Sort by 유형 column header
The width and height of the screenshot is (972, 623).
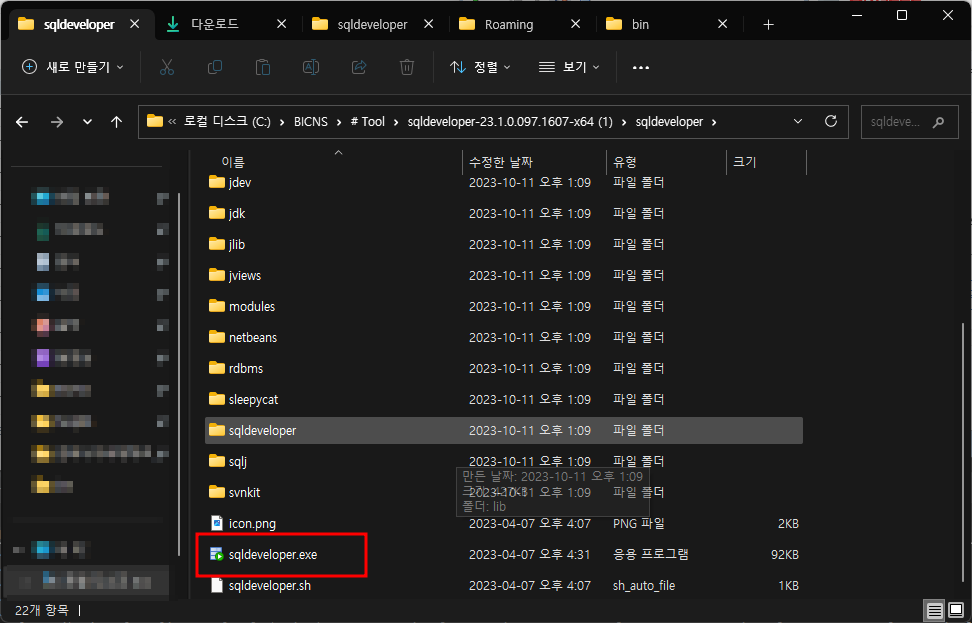(x=625, y=162)
